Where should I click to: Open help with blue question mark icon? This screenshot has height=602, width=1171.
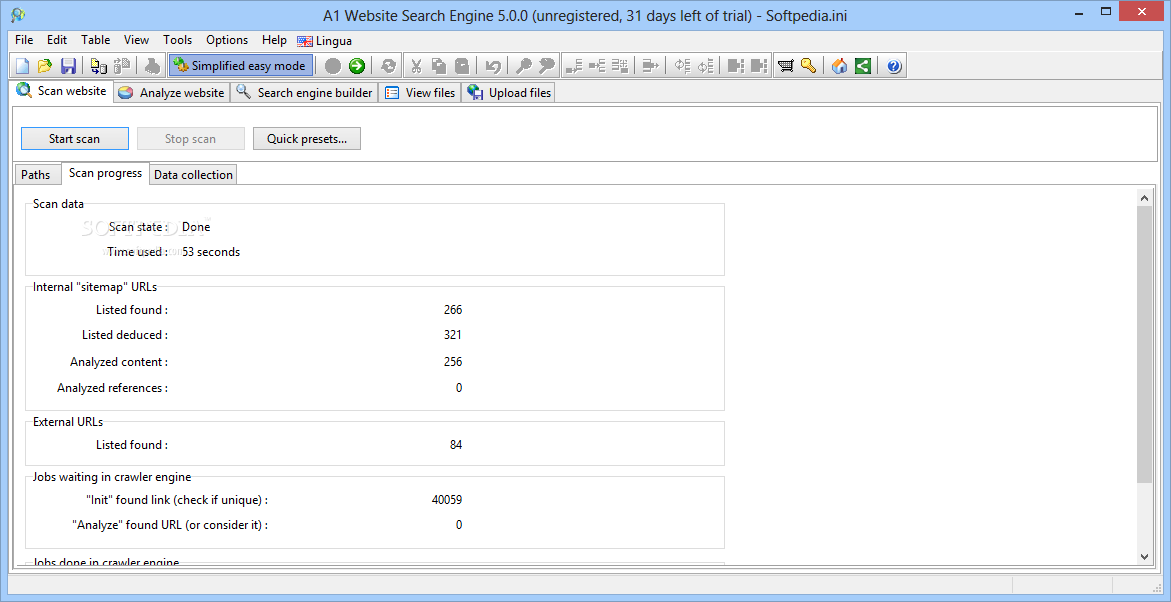coord(894,66)
